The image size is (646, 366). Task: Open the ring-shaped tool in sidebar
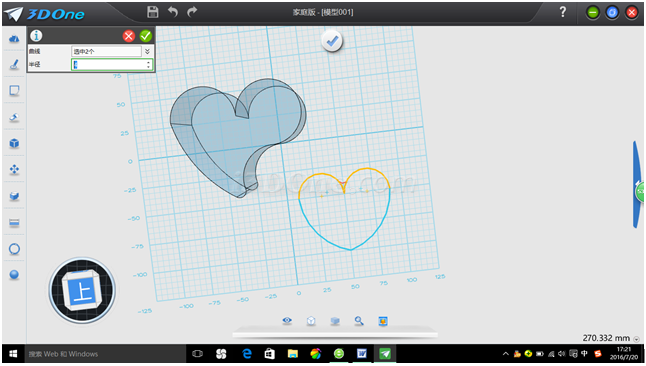coord(14,249)
